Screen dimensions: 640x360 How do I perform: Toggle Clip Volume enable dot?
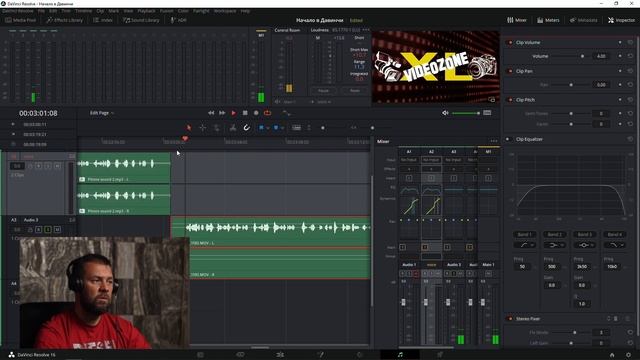(x=510, y=42)
